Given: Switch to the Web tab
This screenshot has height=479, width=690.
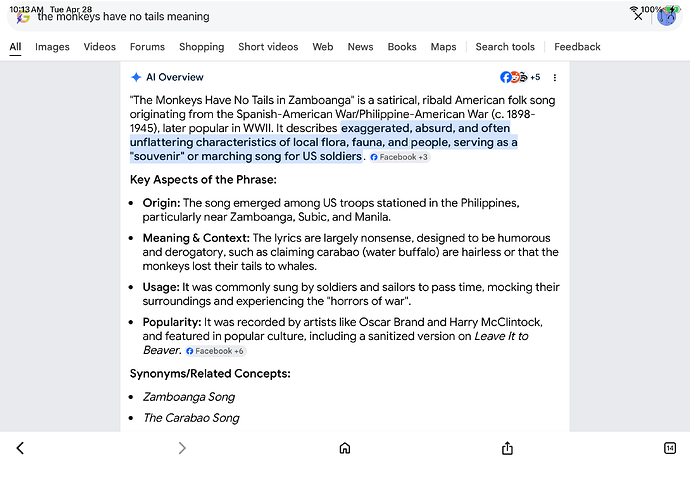Looking at the screenshot, I should tap(323, 47).
